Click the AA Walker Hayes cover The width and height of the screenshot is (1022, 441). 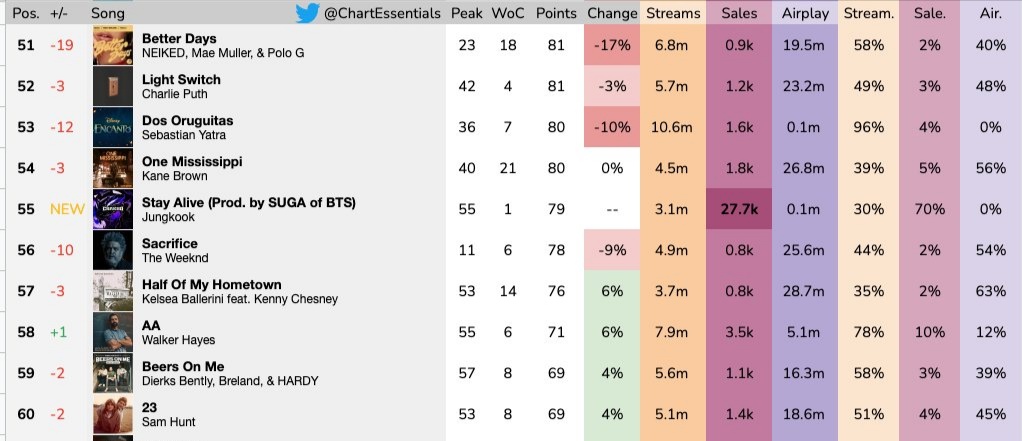pyautogui.click(x=112, y=333)
